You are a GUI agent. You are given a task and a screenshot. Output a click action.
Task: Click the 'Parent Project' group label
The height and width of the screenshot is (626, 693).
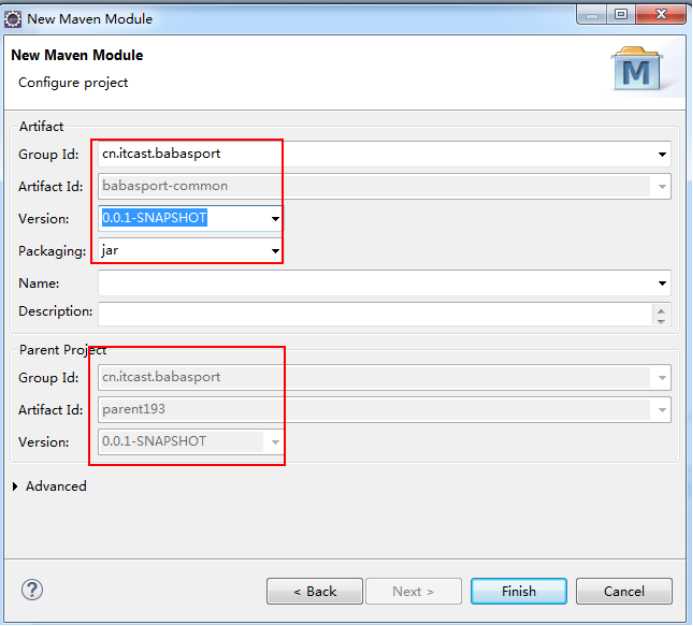click(62, 350)
